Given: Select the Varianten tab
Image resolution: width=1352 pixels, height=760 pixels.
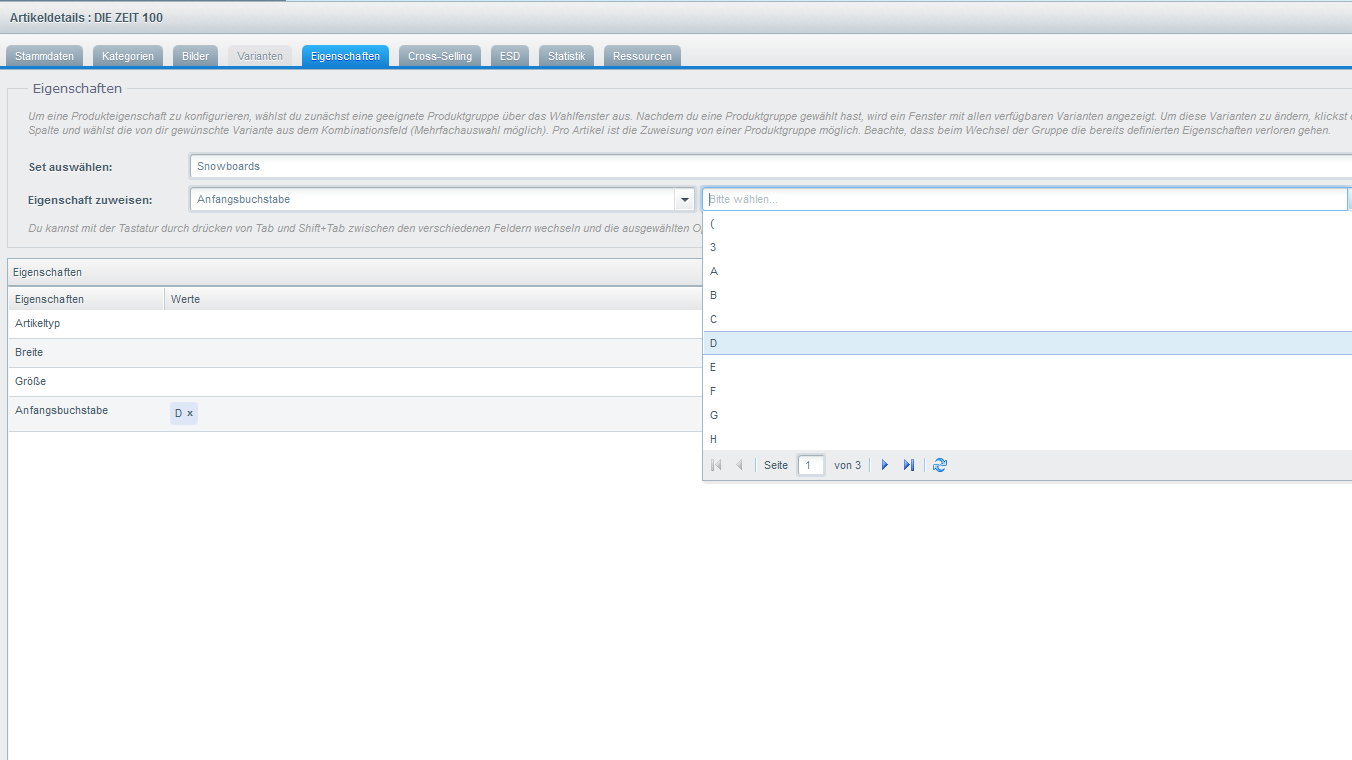Looking at the screenshot, I should tap(260, 56).
